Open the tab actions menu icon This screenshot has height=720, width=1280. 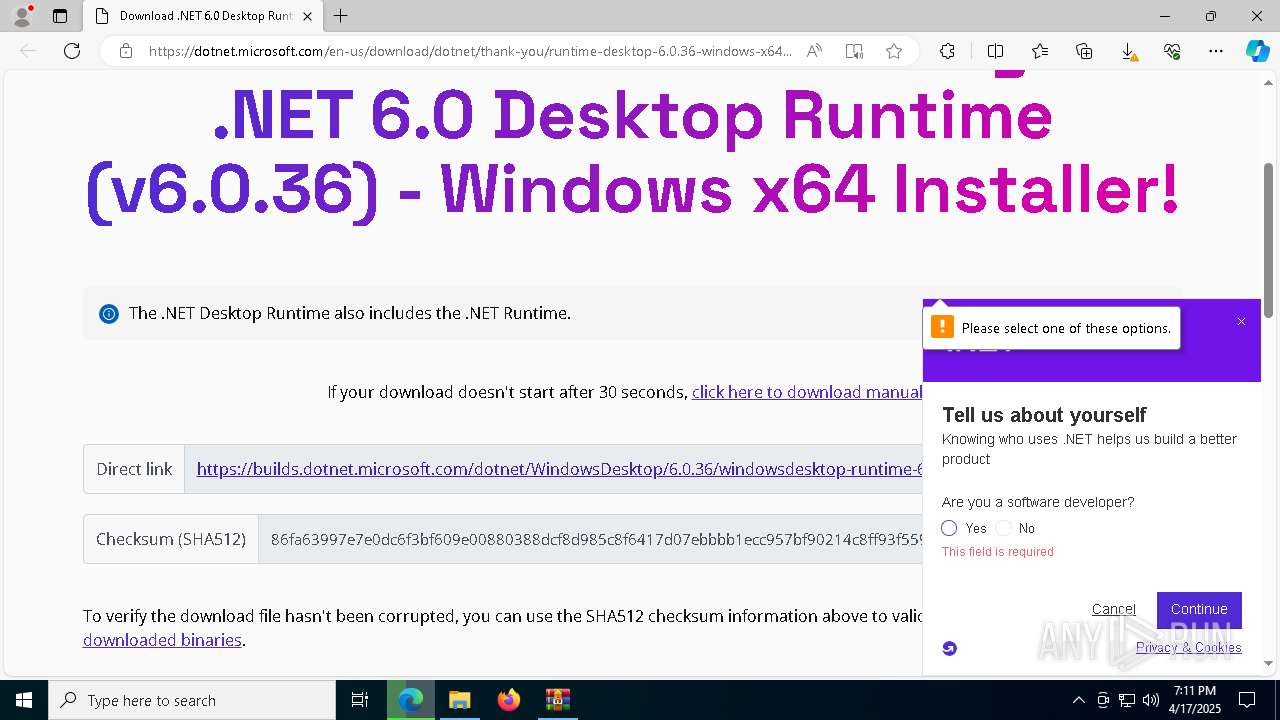pyautogui.click(x=60, y=16)
